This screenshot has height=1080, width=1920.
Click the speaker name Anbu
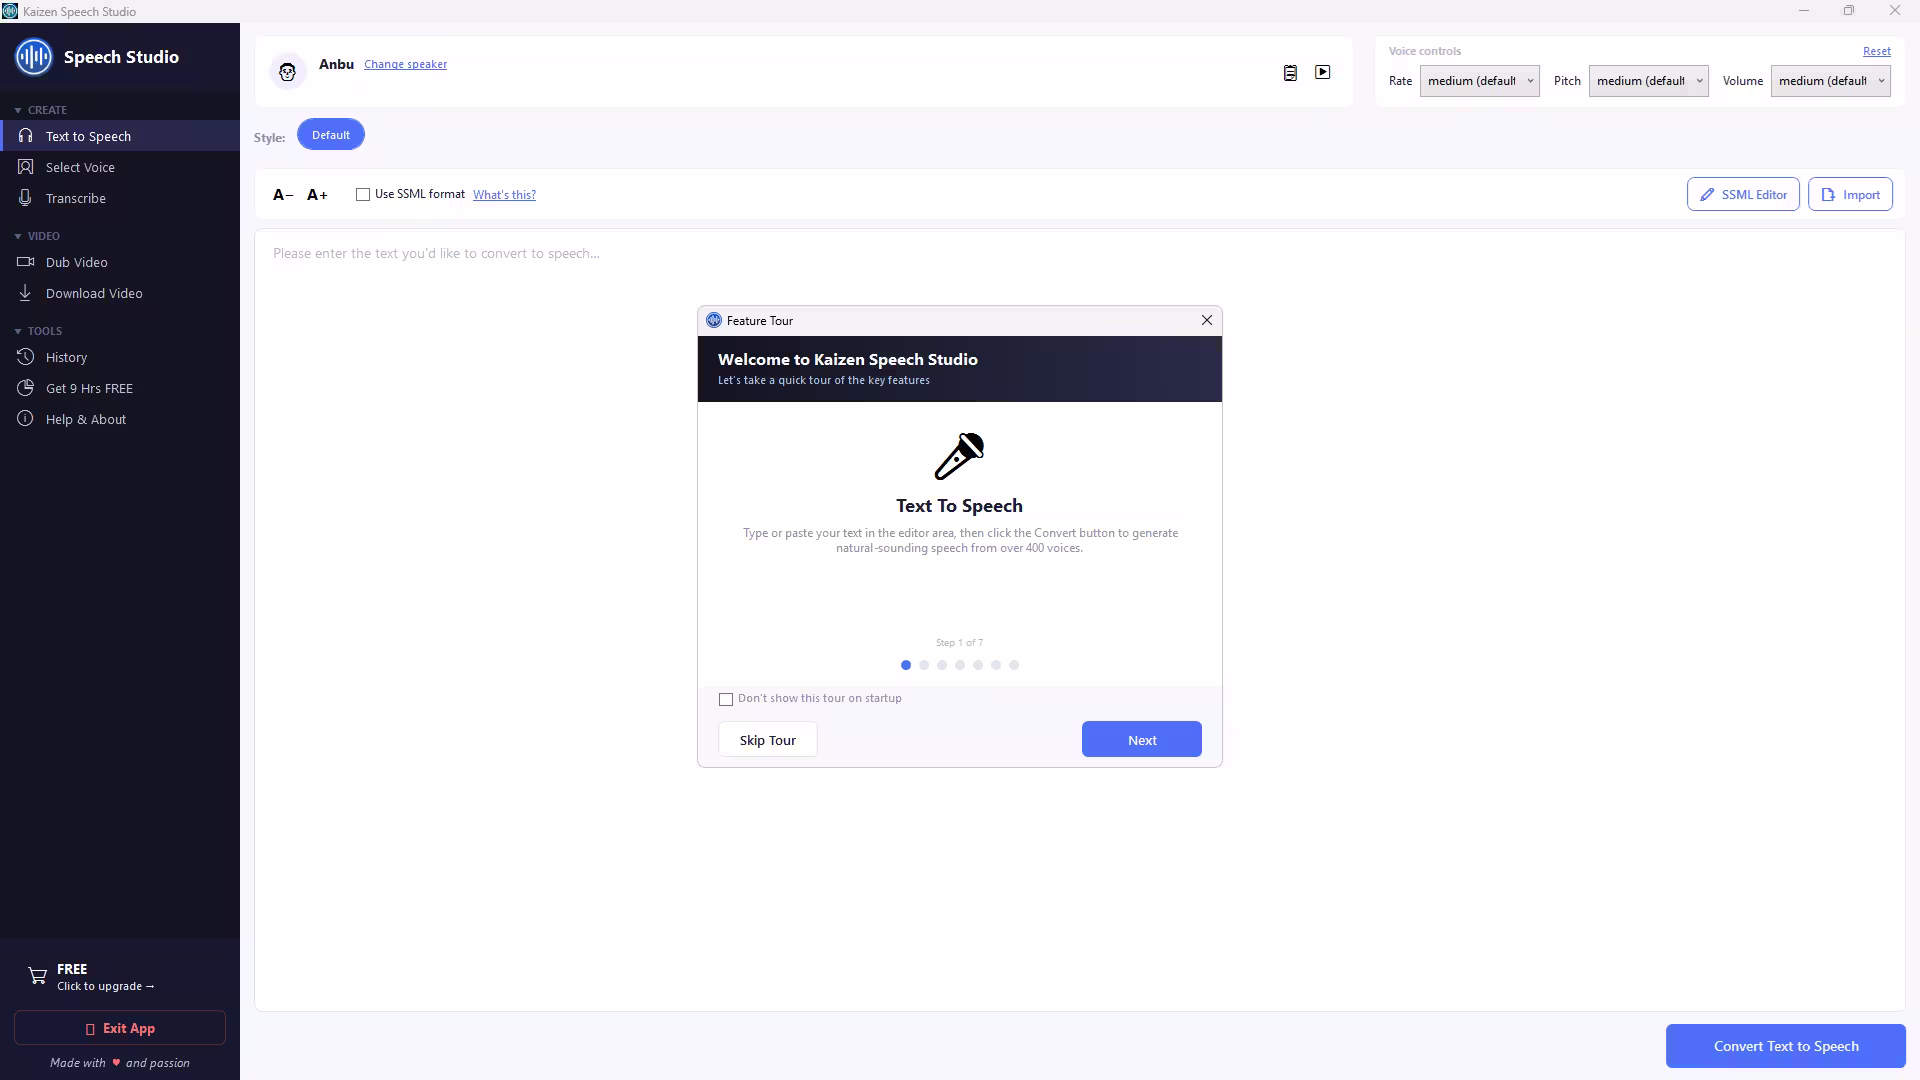pyautogui.click(x=336, y=64)
